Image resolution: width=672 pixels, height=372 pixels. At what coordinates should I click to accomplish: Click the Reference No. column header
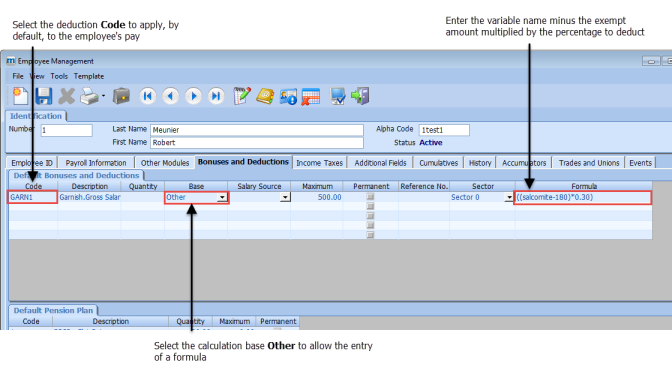[424, 186]
